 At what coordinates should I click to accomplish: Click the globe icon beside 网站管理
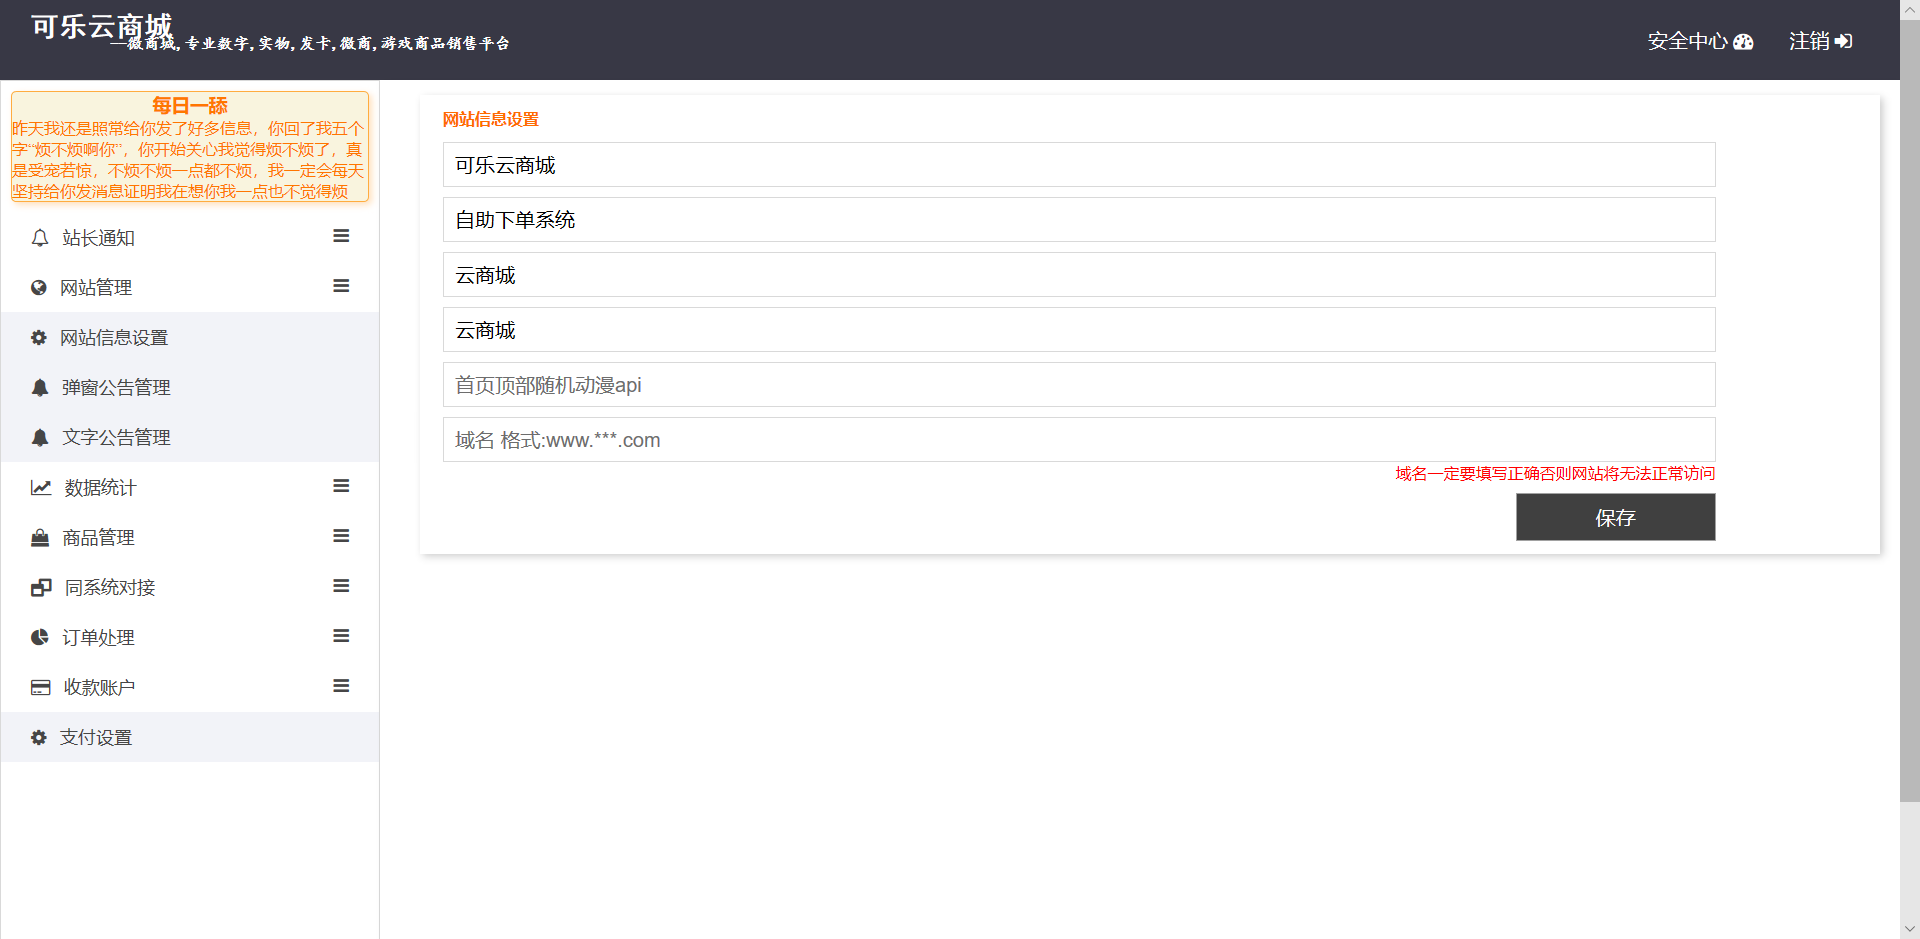coord(39,288)
